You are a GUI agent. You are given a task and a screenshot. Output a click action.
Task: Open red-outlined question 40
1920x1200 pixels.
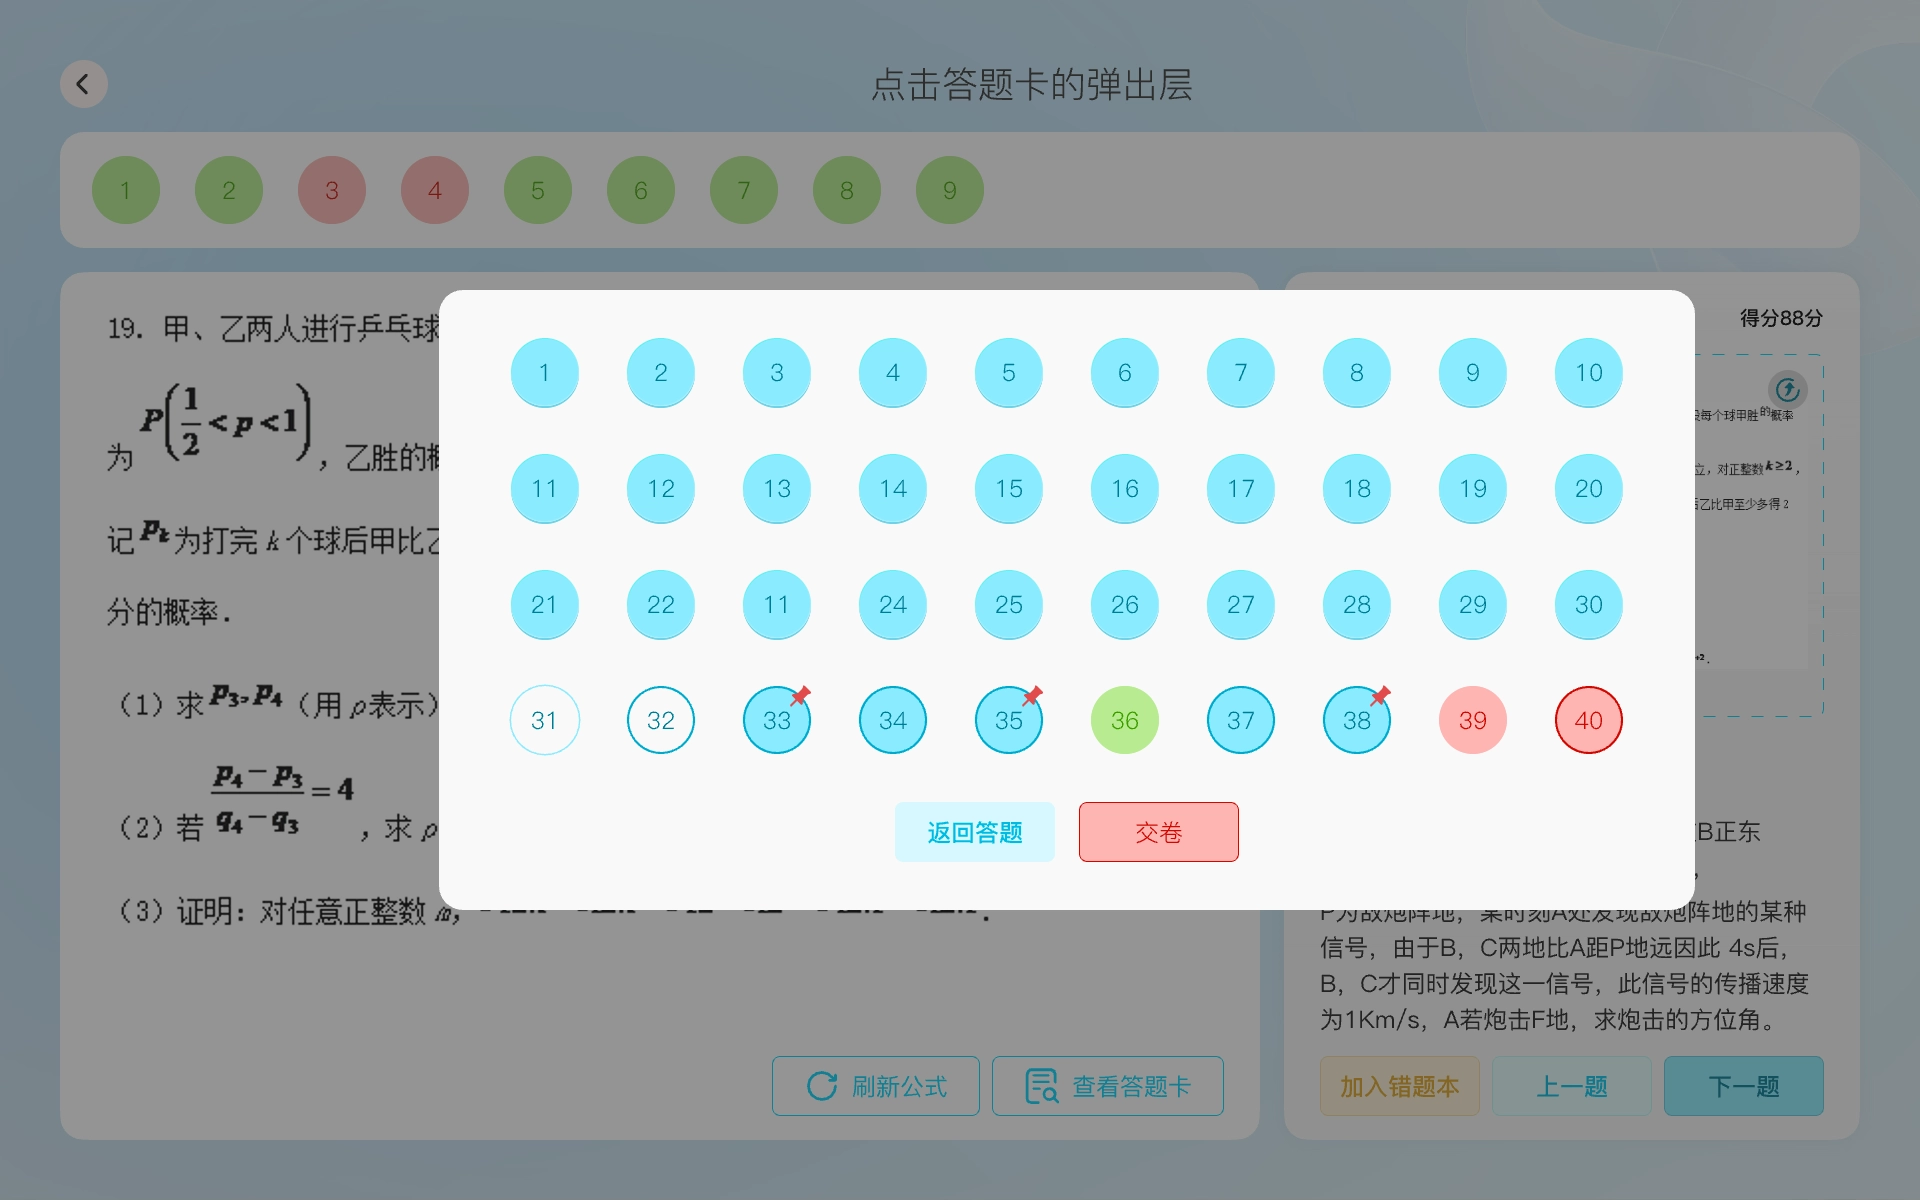click(1588, 720)
